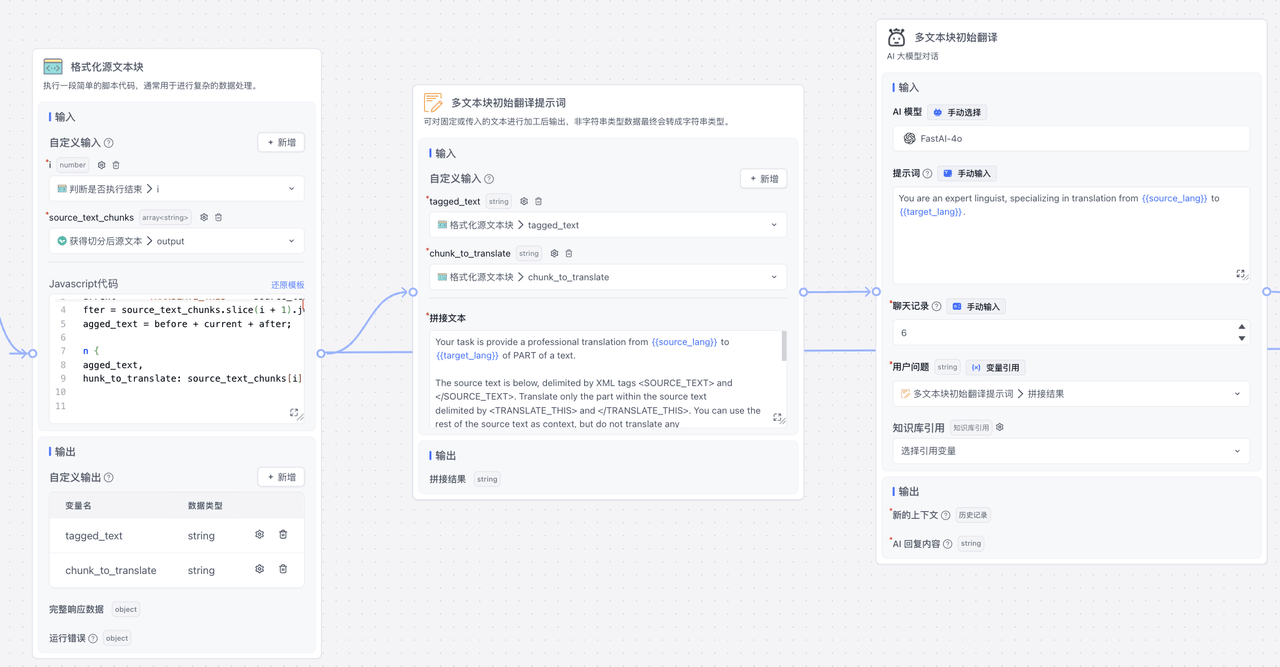The image size is (1280, 667).
Task: Click the concatenated text scrollbar
Action: point(784,346)
